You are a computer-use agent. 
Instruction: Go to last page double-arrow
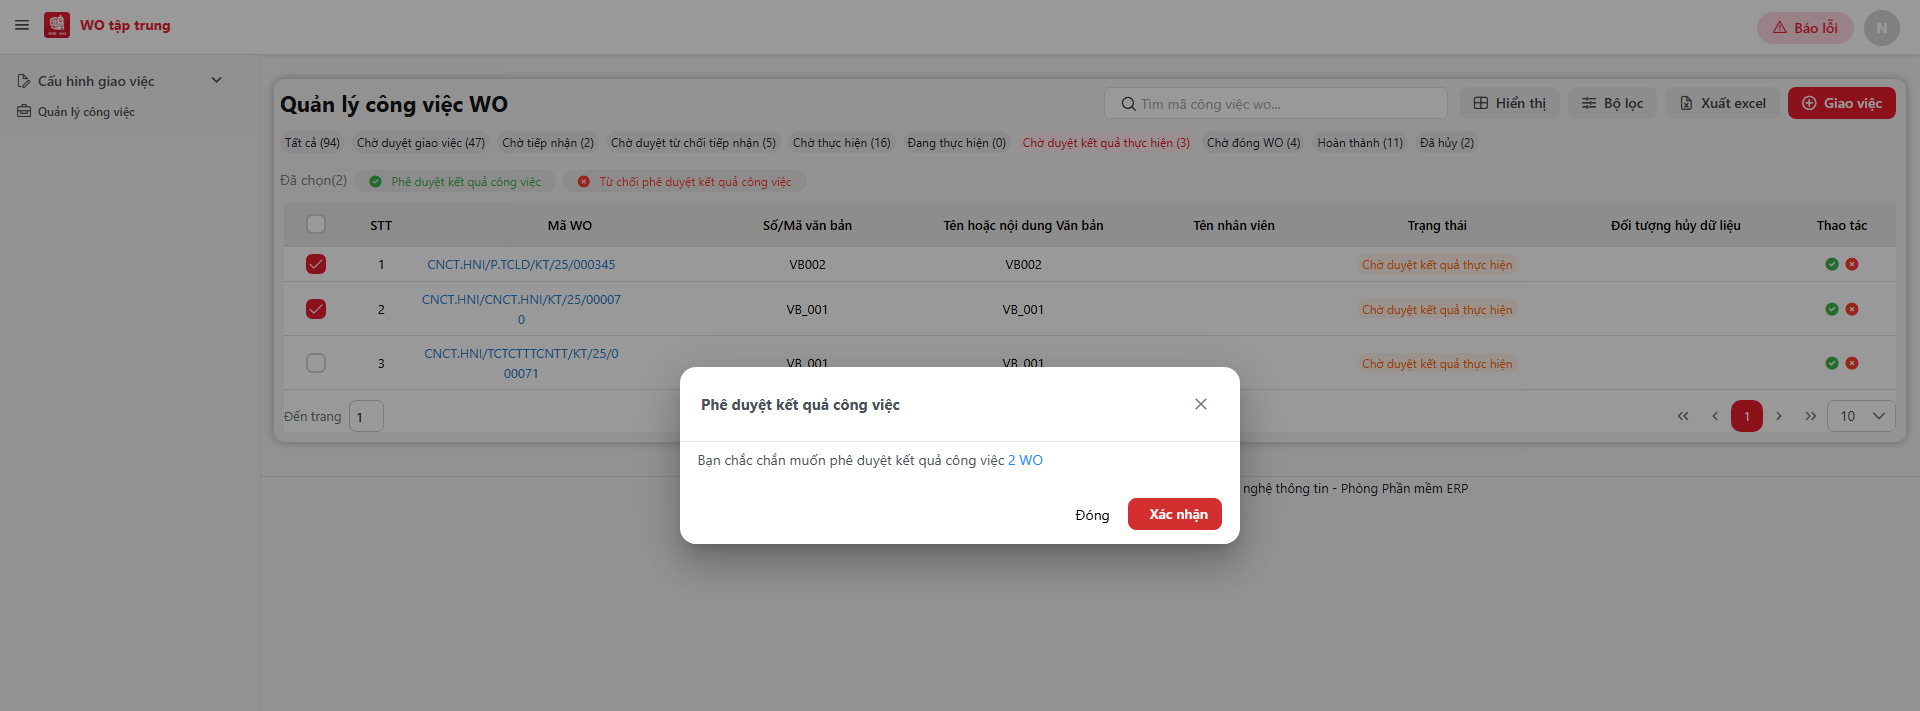point(1811,416)
